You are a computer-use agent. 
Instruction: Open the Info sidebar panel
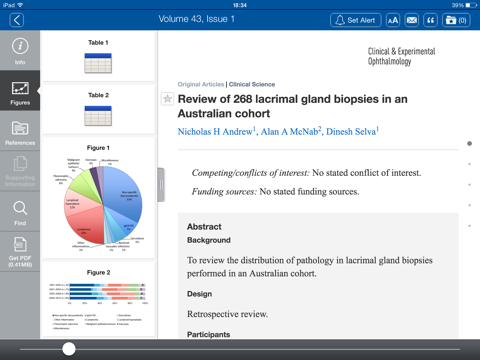(x=20, y=51)
